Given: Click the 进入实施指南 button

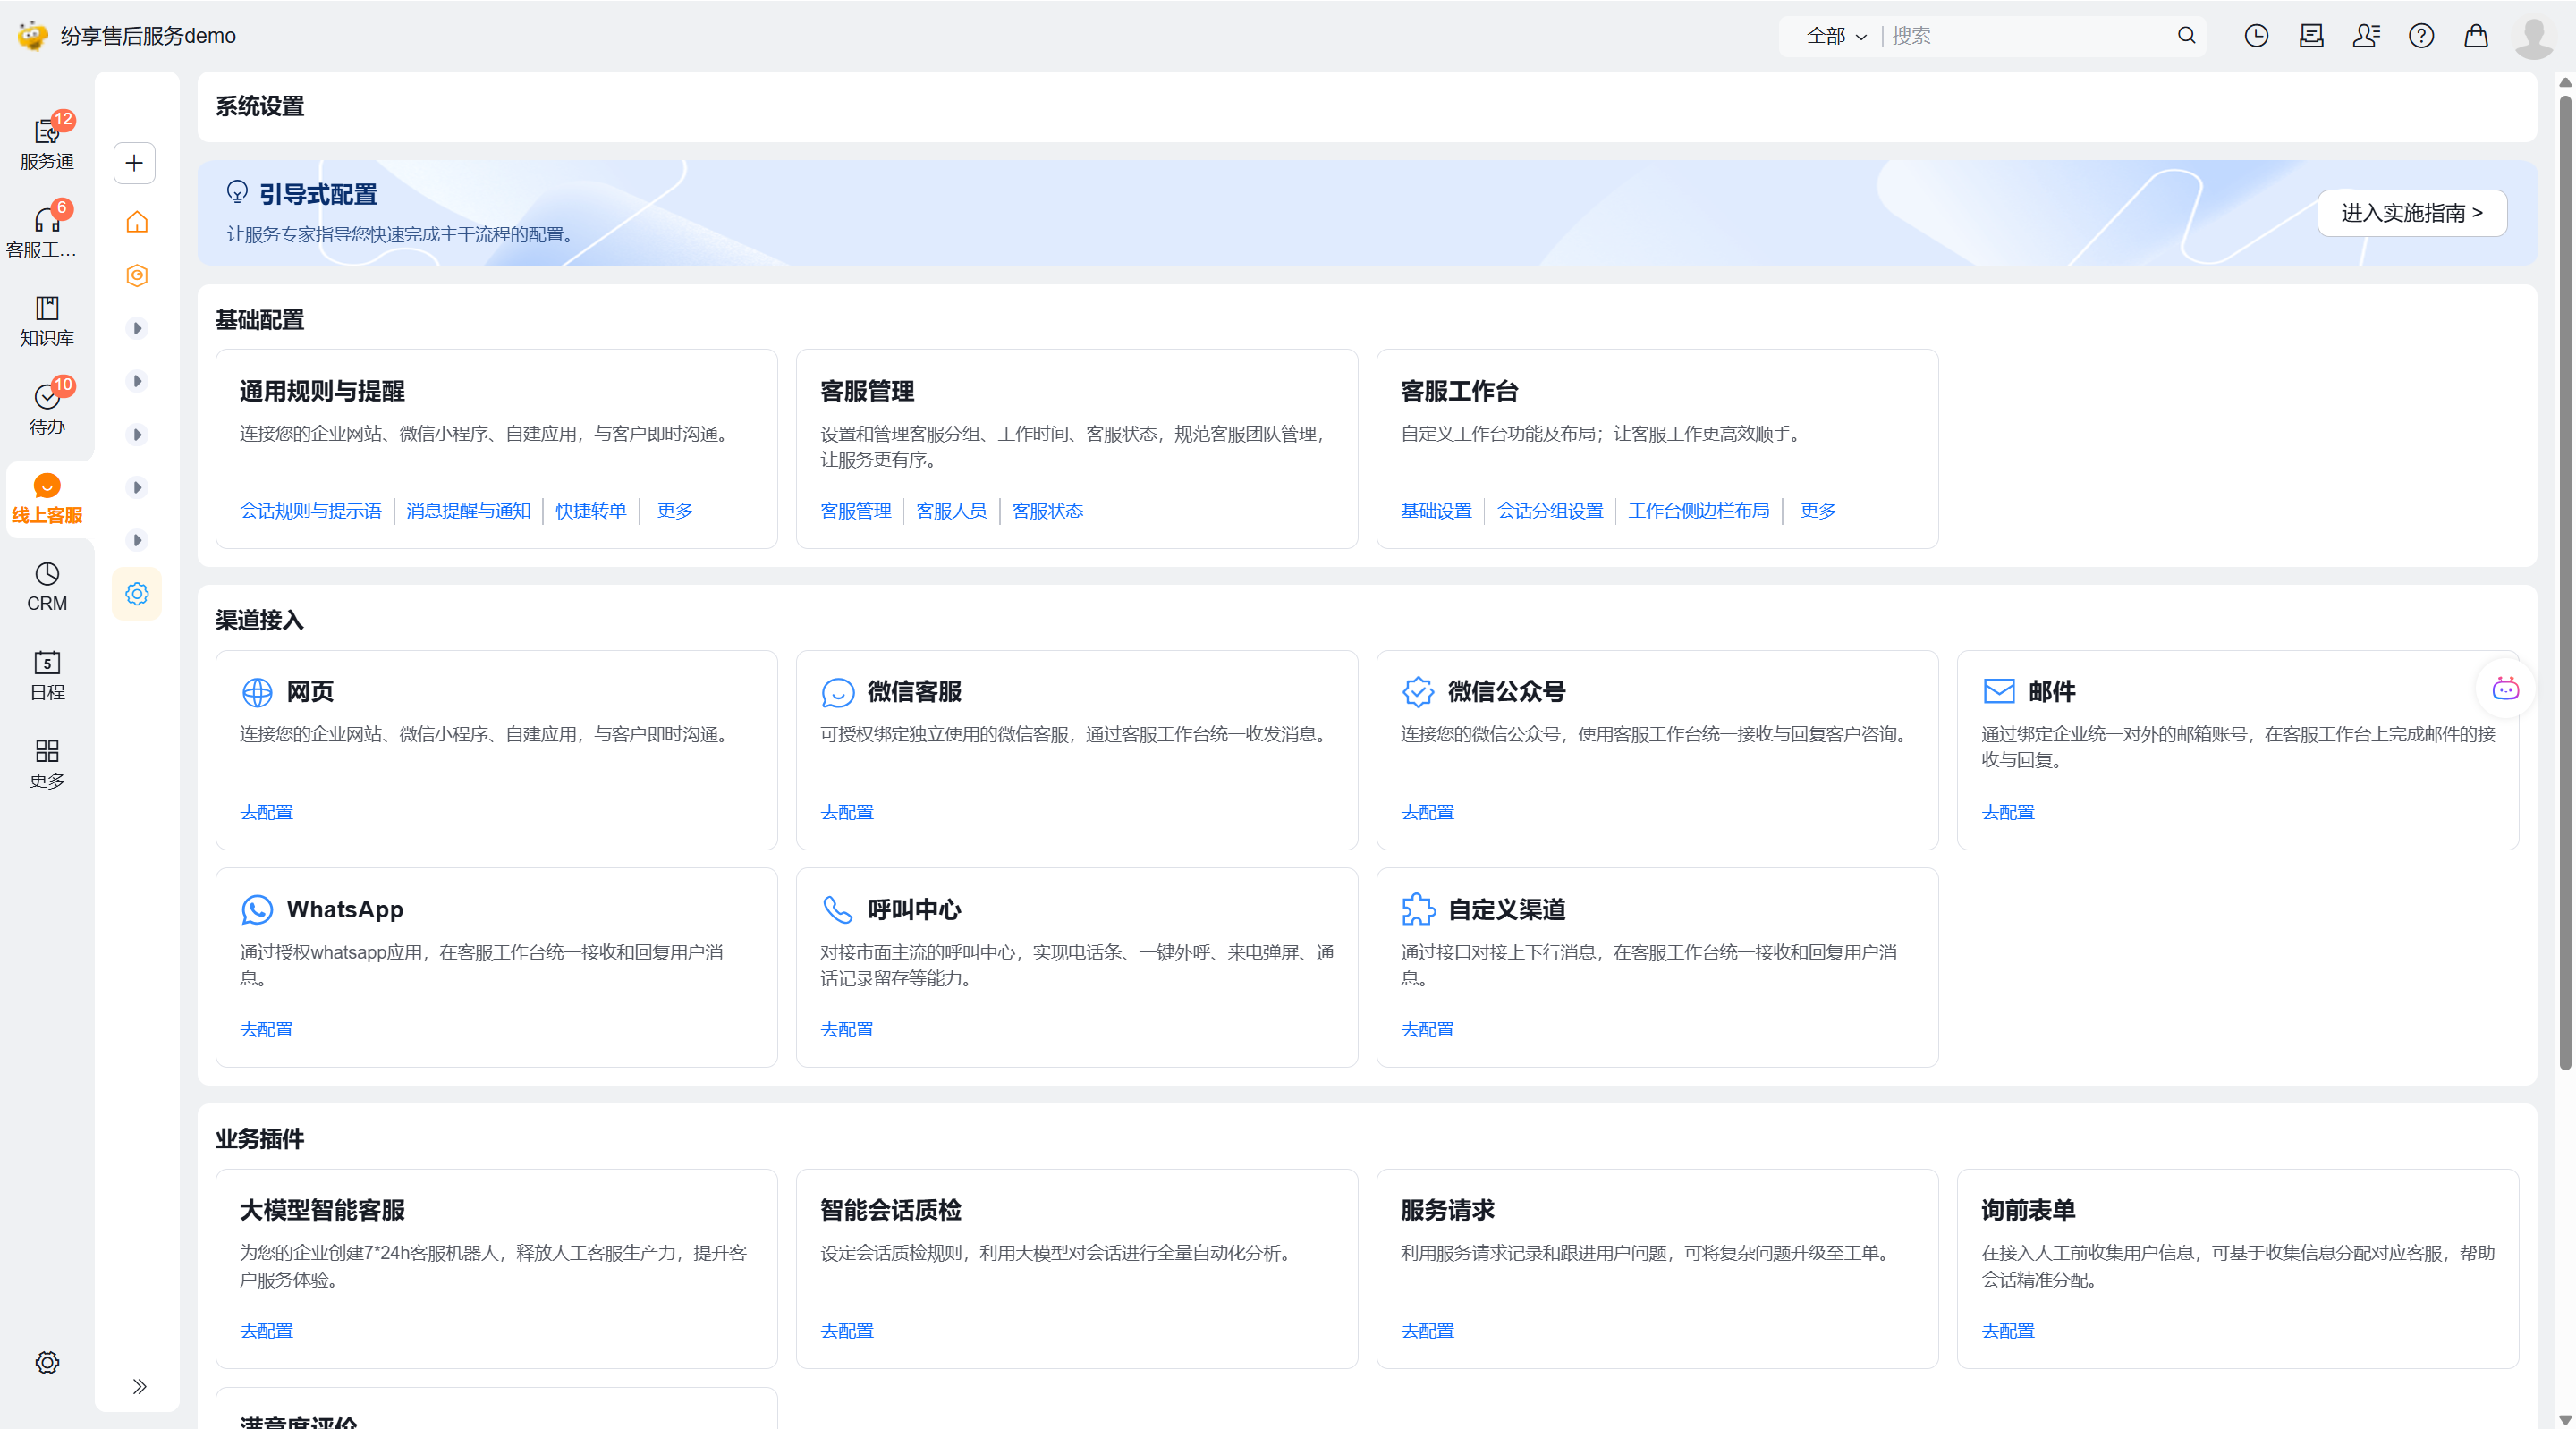Looking at the screenshot, I should (x=2411, y=213).
